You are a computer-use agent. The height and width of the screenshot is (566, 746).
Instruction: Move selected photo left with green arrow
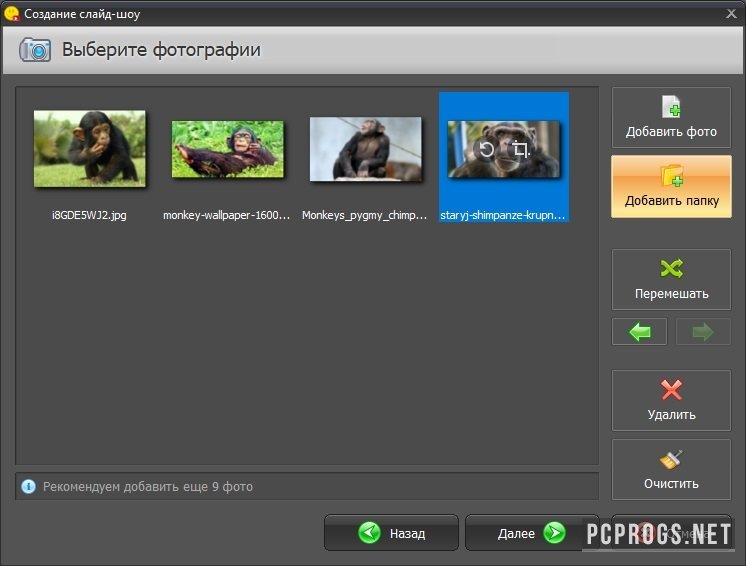pos(639,332)
